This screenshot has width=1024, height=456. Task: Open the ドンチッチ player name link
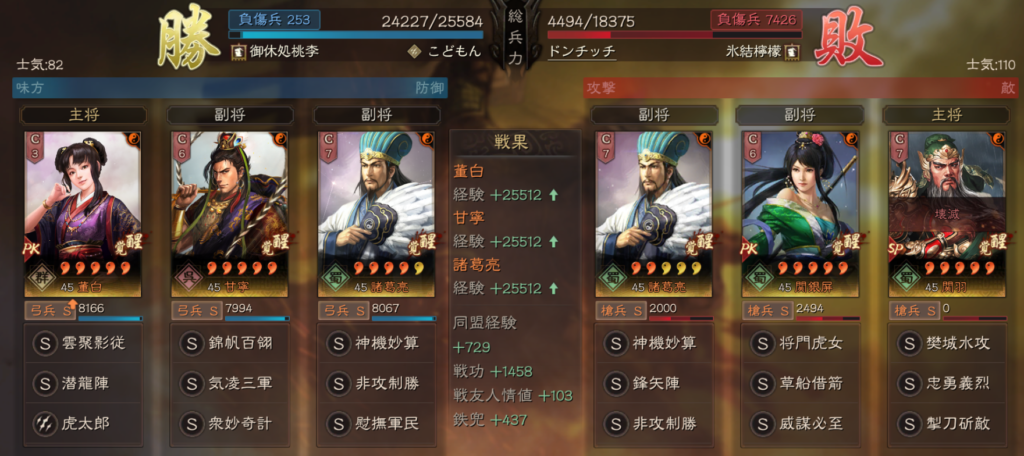(582, 52)
